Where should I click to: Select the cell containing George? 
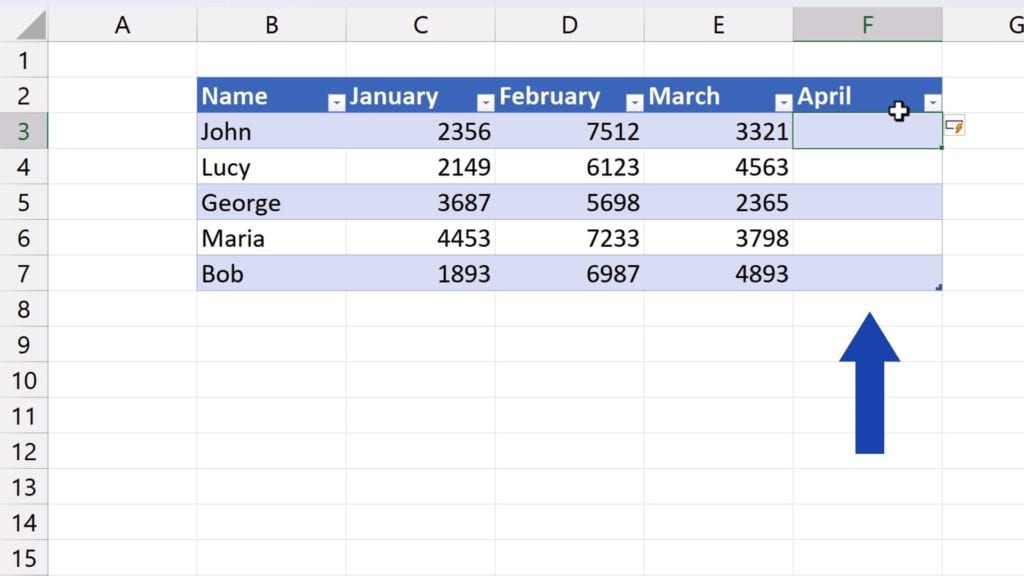click(x=271, y=202)
